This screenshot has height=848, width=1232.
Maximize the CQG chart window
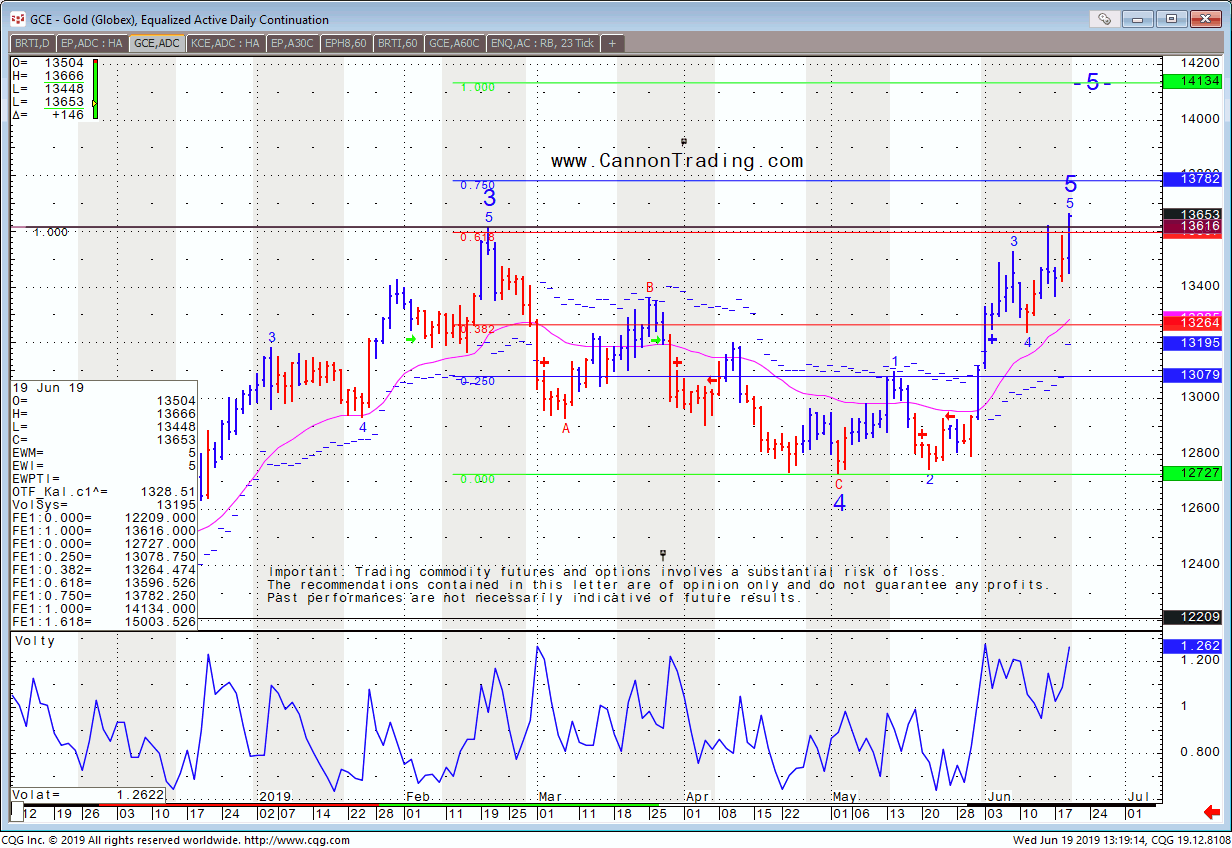[1172, 18]
